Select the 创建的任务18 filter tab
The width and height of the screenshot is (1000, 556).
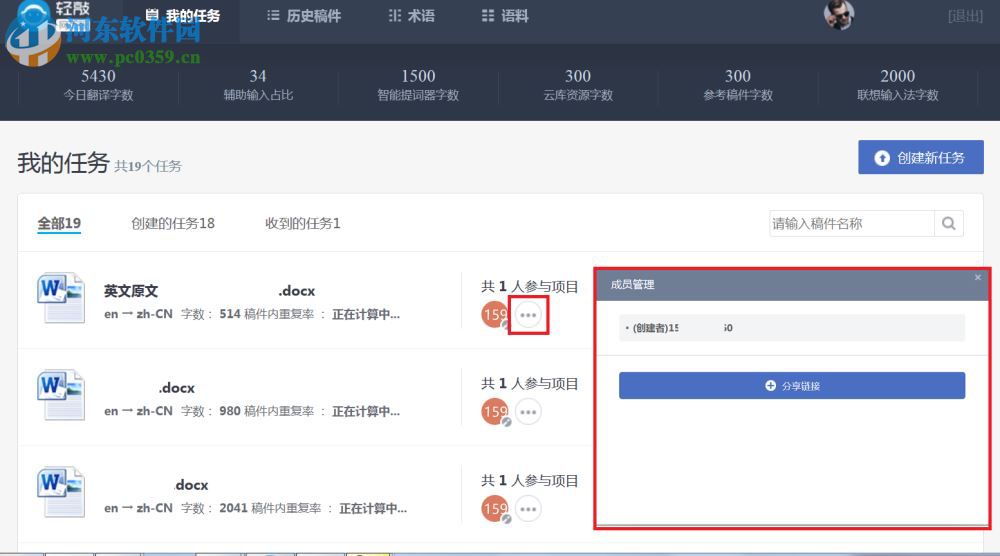tap(173, 223)
